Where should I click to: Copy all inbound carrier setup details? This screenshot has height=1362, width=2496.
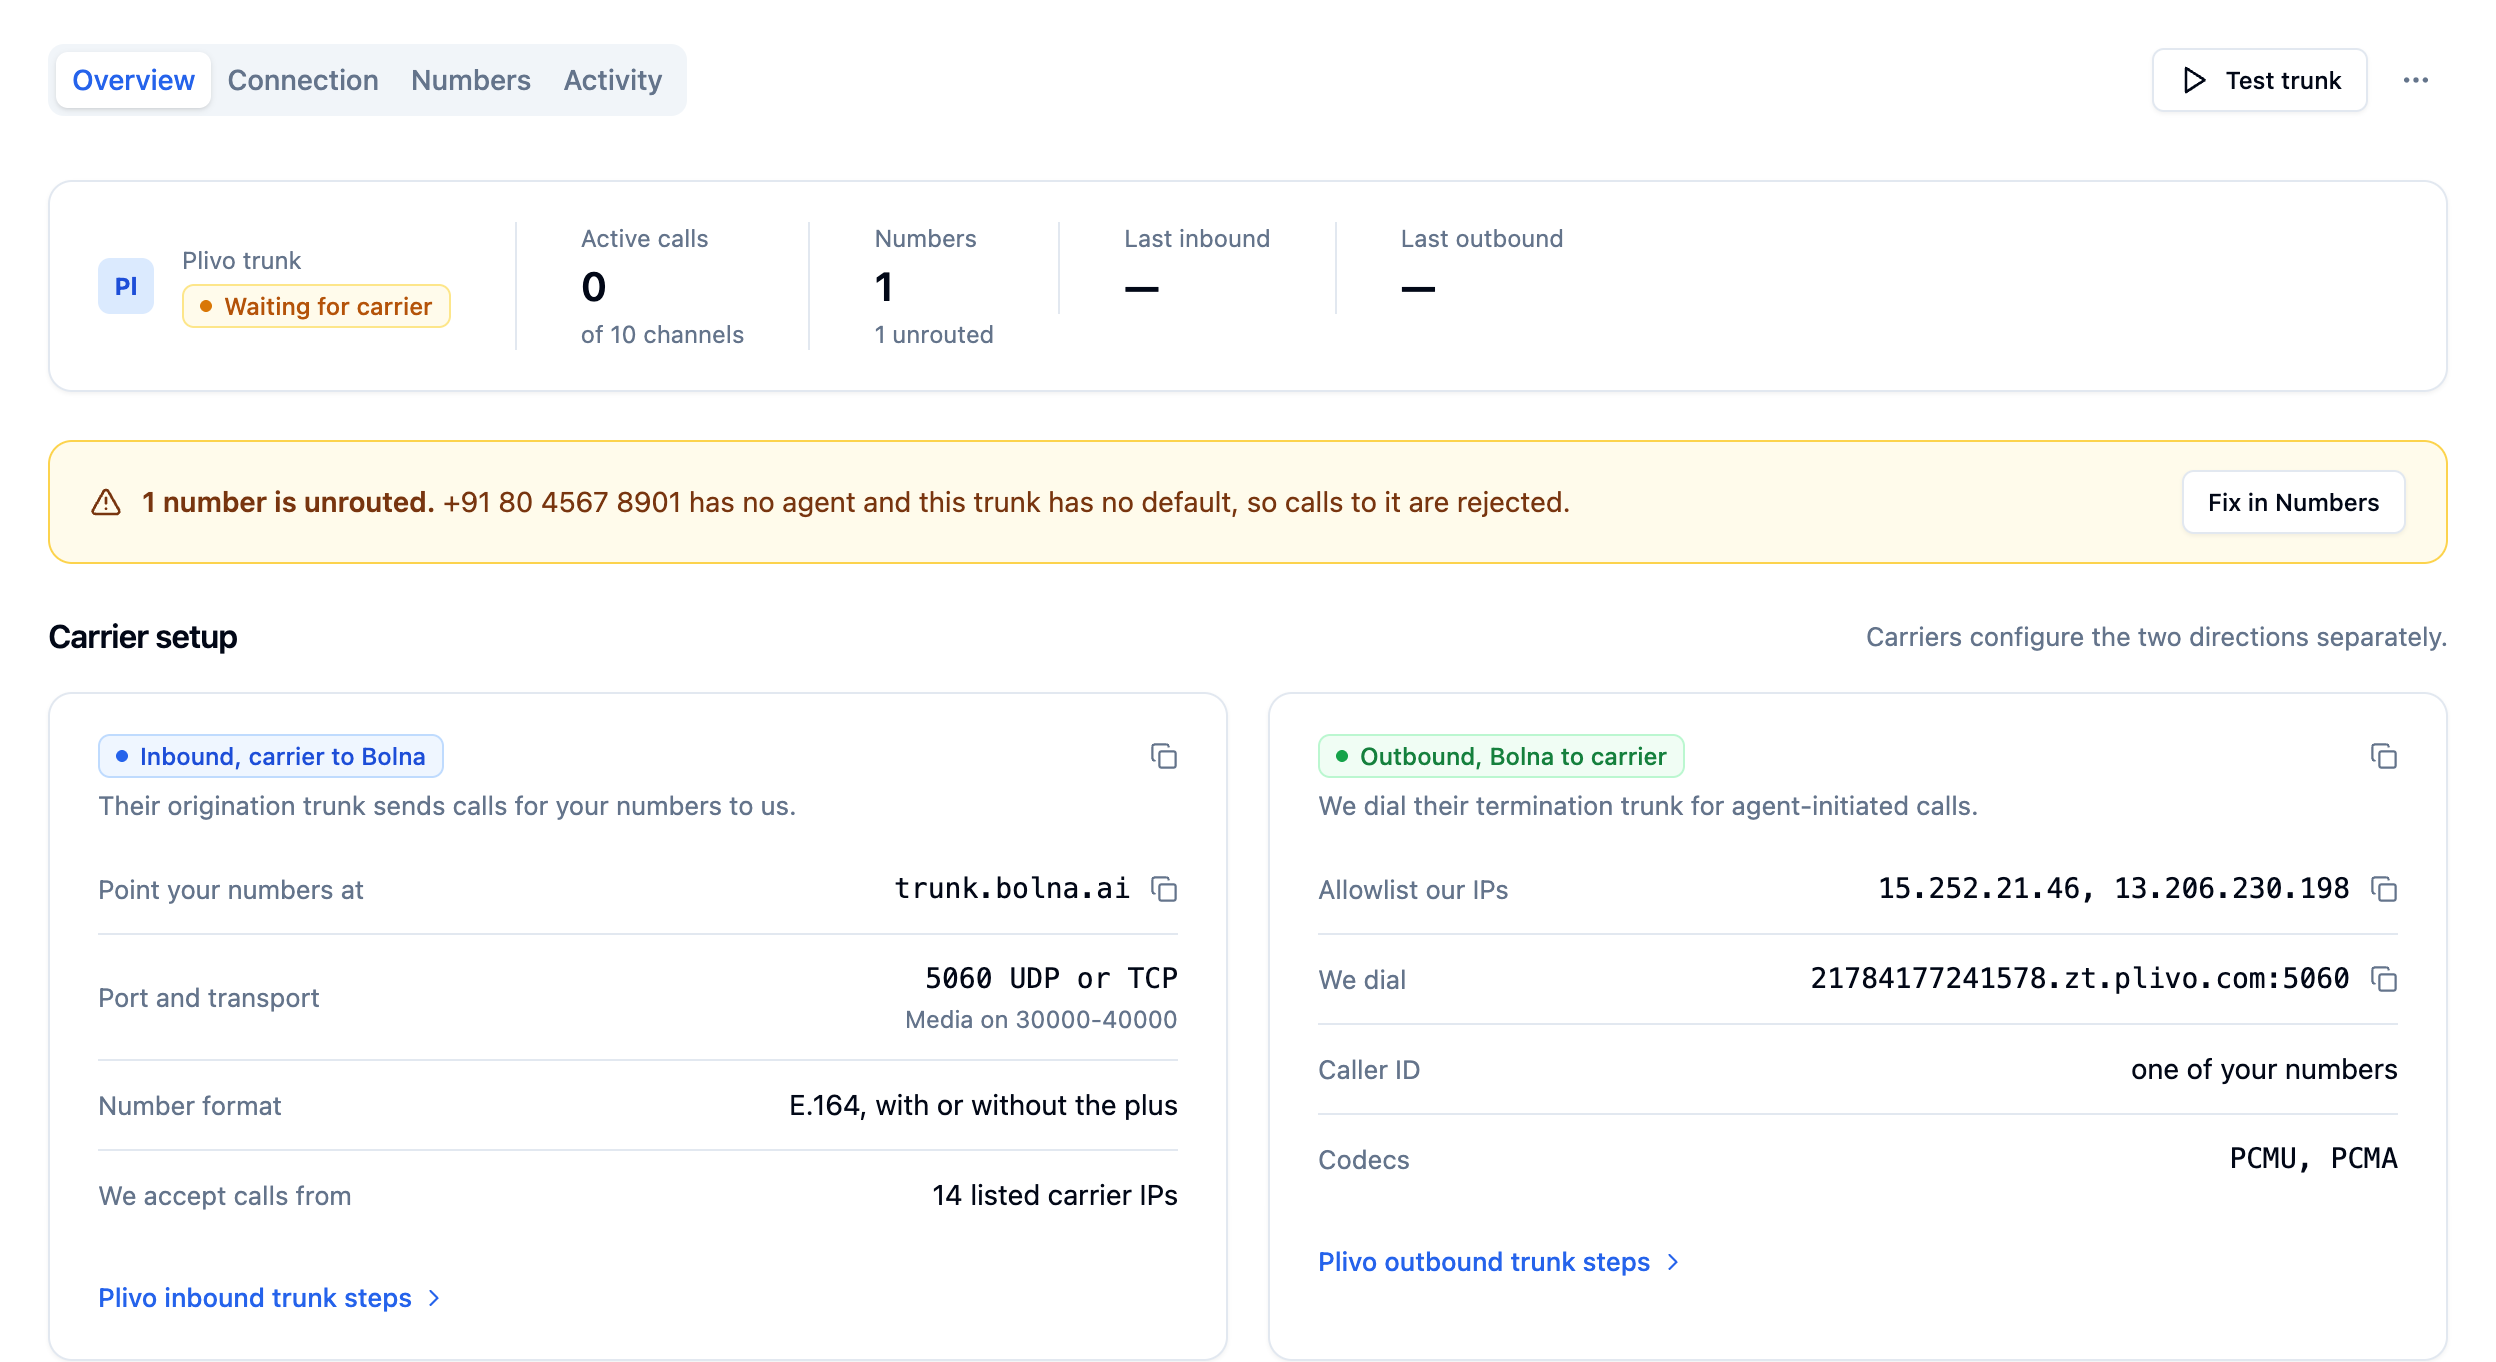(1163, 756)
